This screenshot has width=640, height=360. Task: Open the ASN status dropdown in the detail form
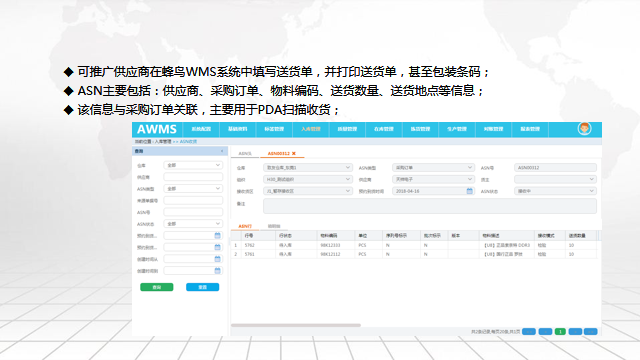pyautogui.click(x=555, y=191)
